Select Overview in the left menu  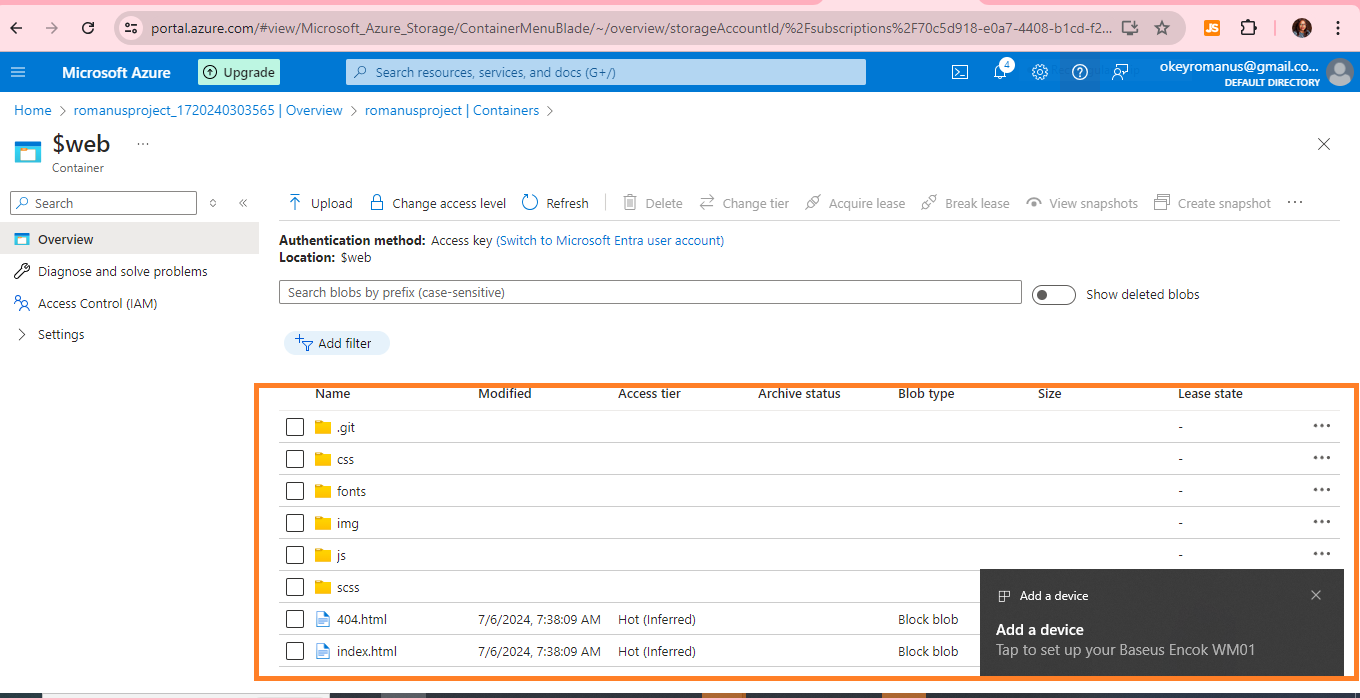point(130,239)
